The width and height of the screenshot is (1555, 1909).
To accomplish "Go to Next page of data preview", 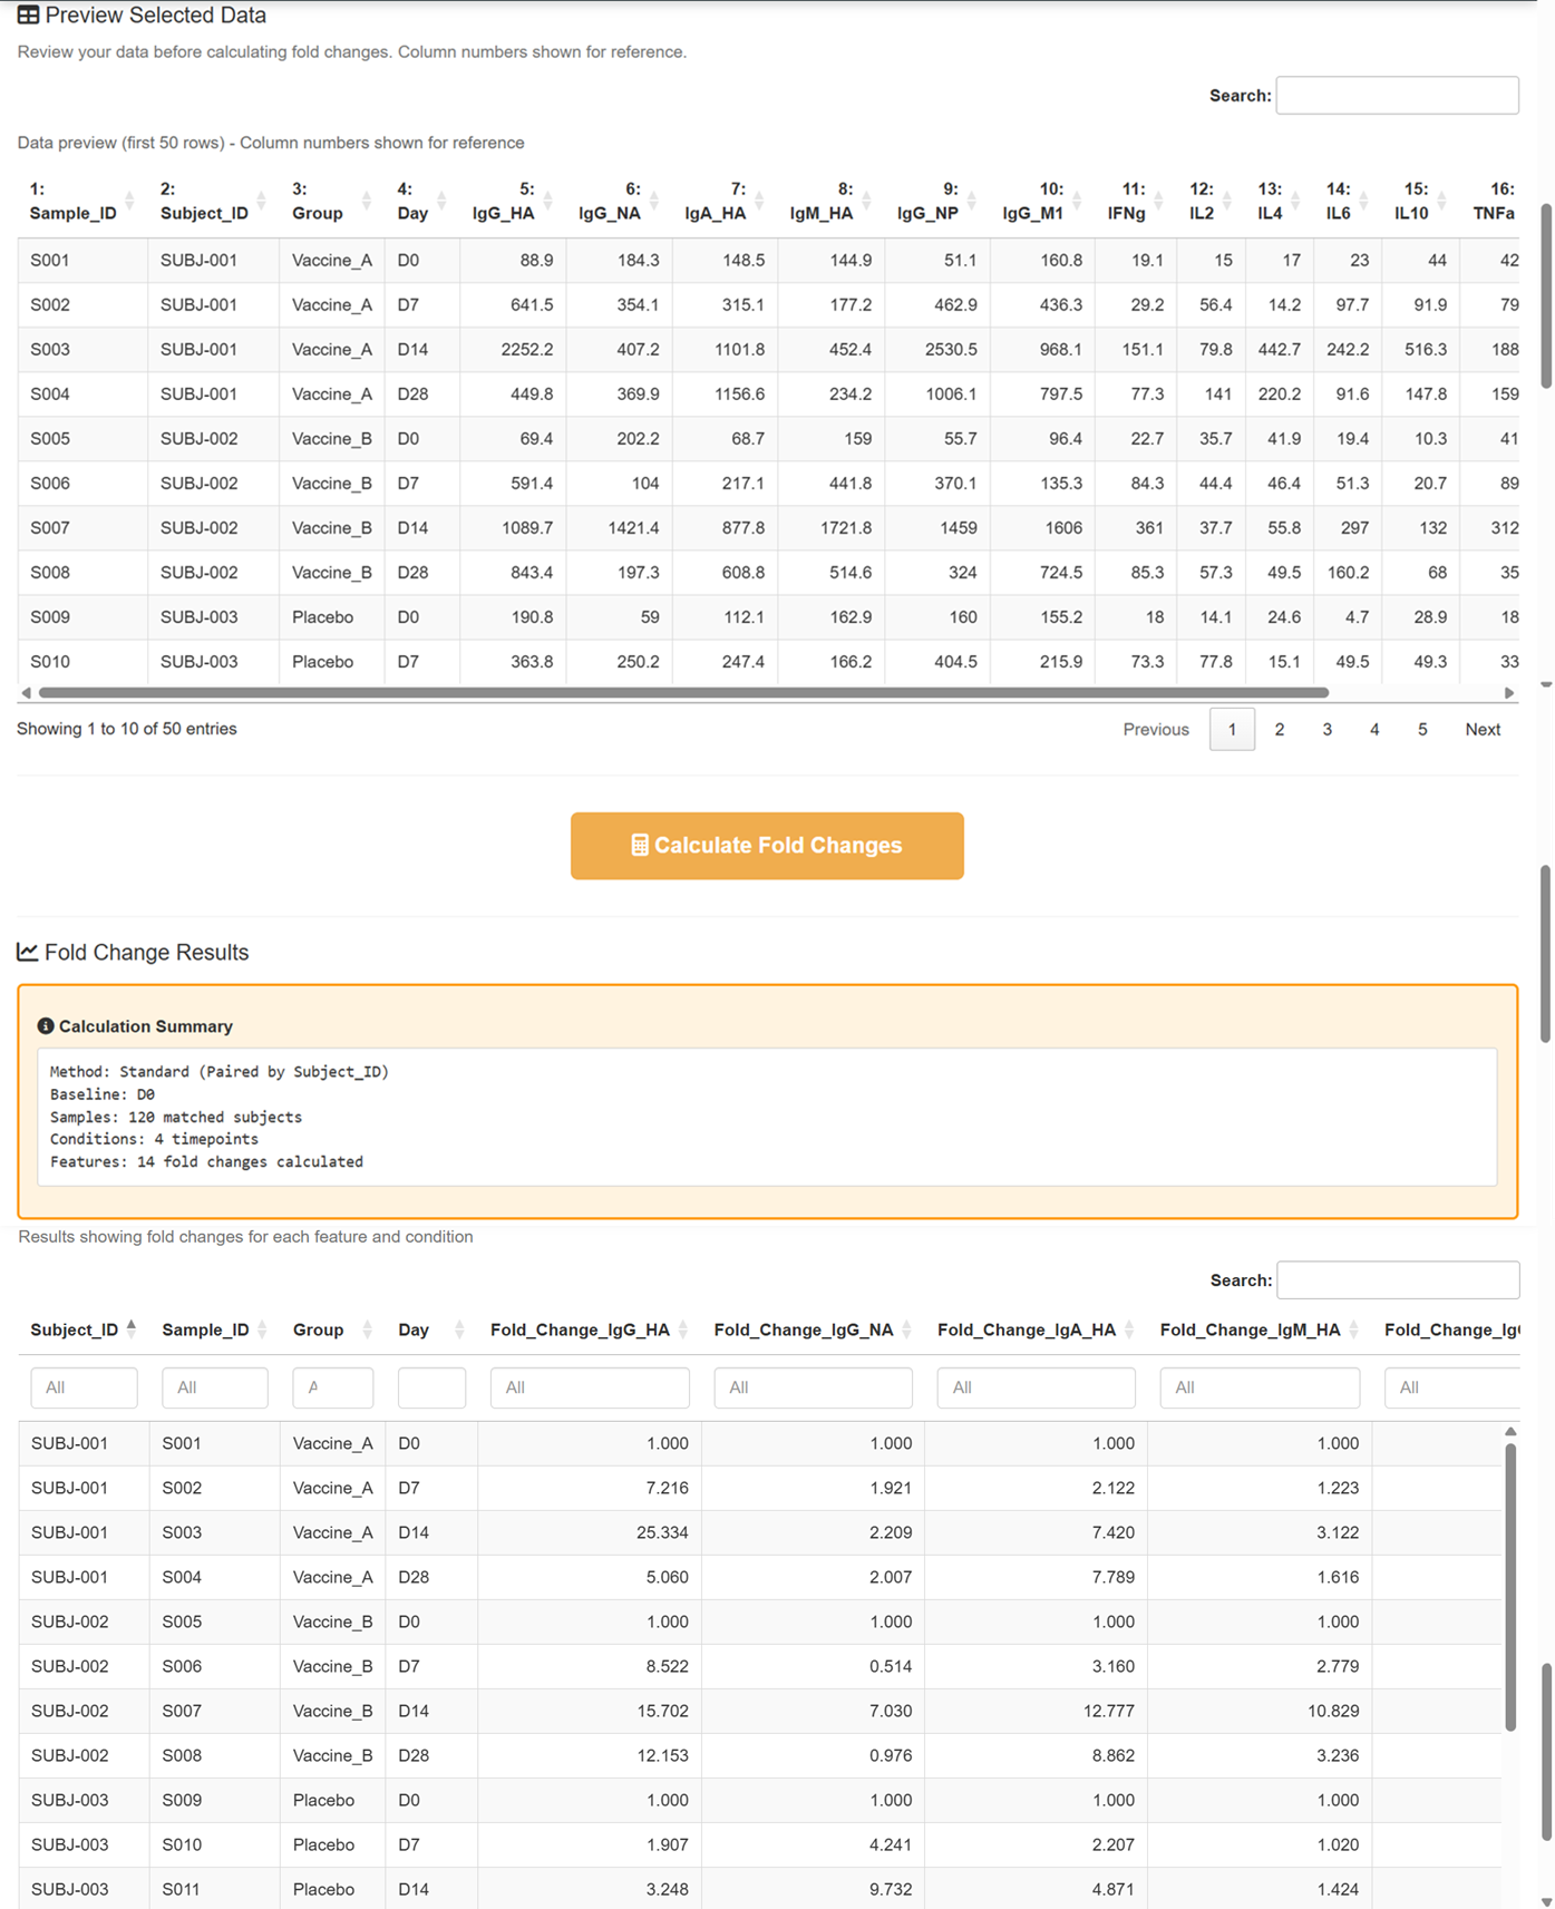I will (1482, 729).
